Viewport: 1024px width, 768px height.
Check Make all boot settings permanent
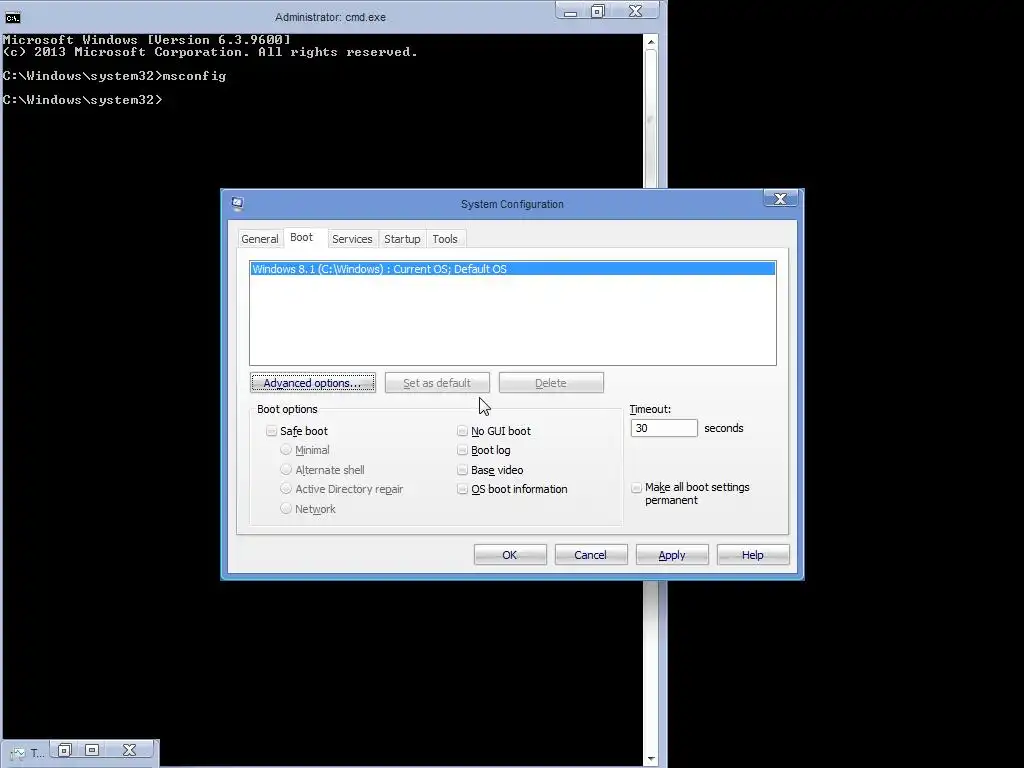(637, 488)
